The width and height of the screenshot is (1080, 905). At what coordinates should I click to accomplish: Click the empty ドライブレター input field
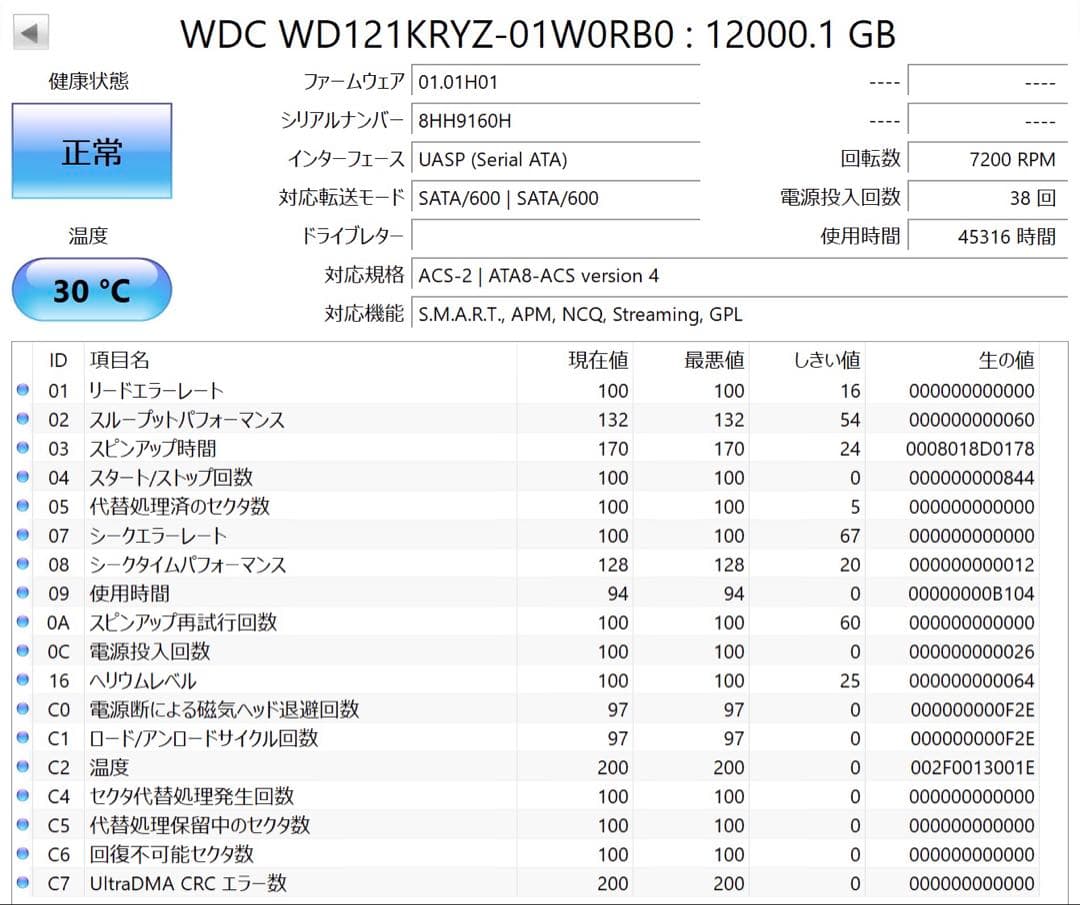point(555,236)
